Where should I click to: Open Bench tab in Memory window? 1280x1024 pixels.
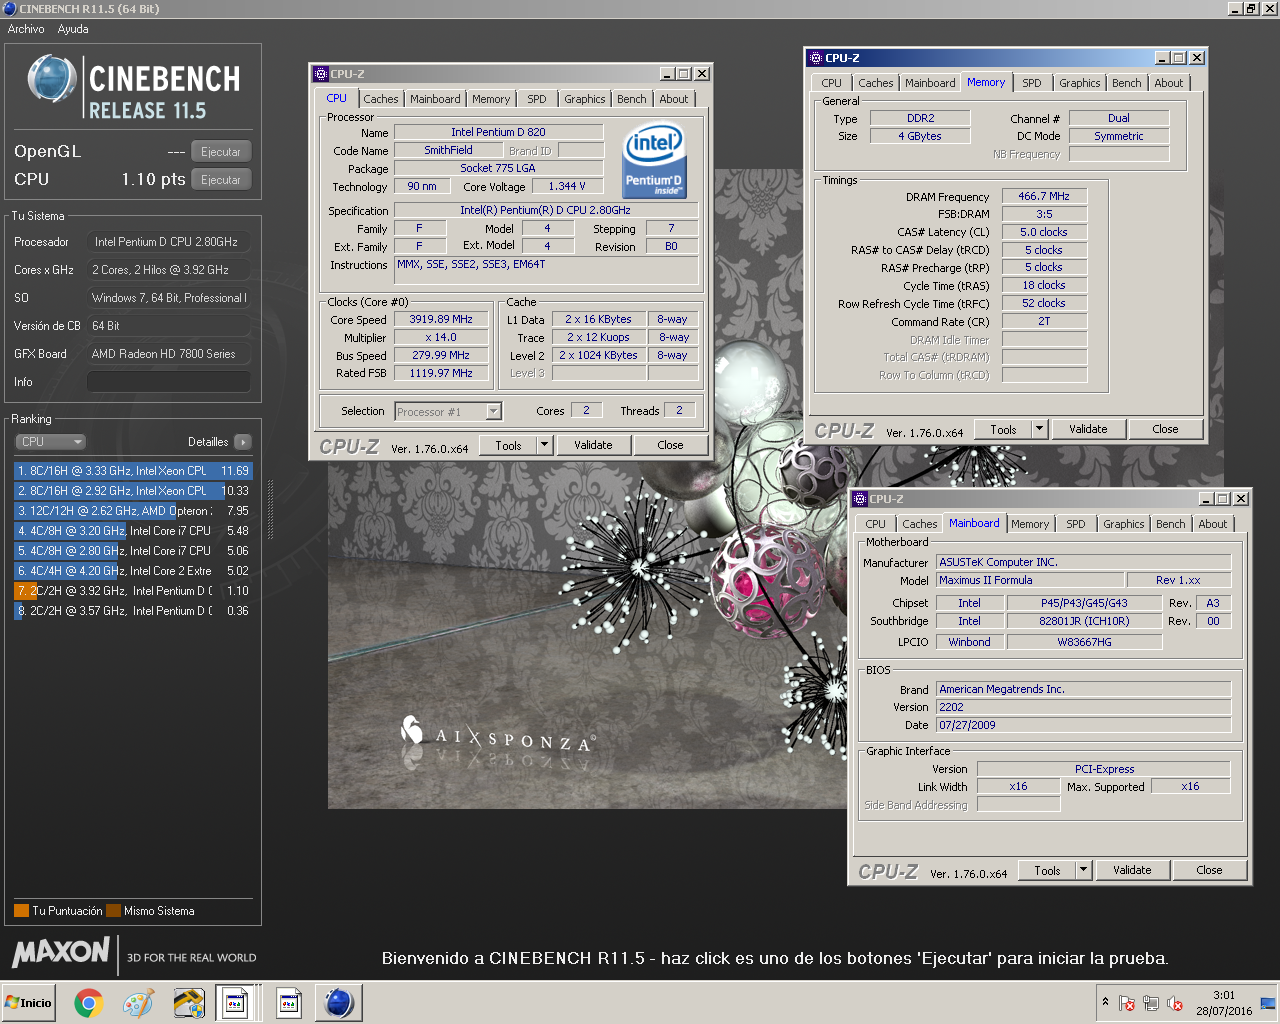[x=1126, y=83]
